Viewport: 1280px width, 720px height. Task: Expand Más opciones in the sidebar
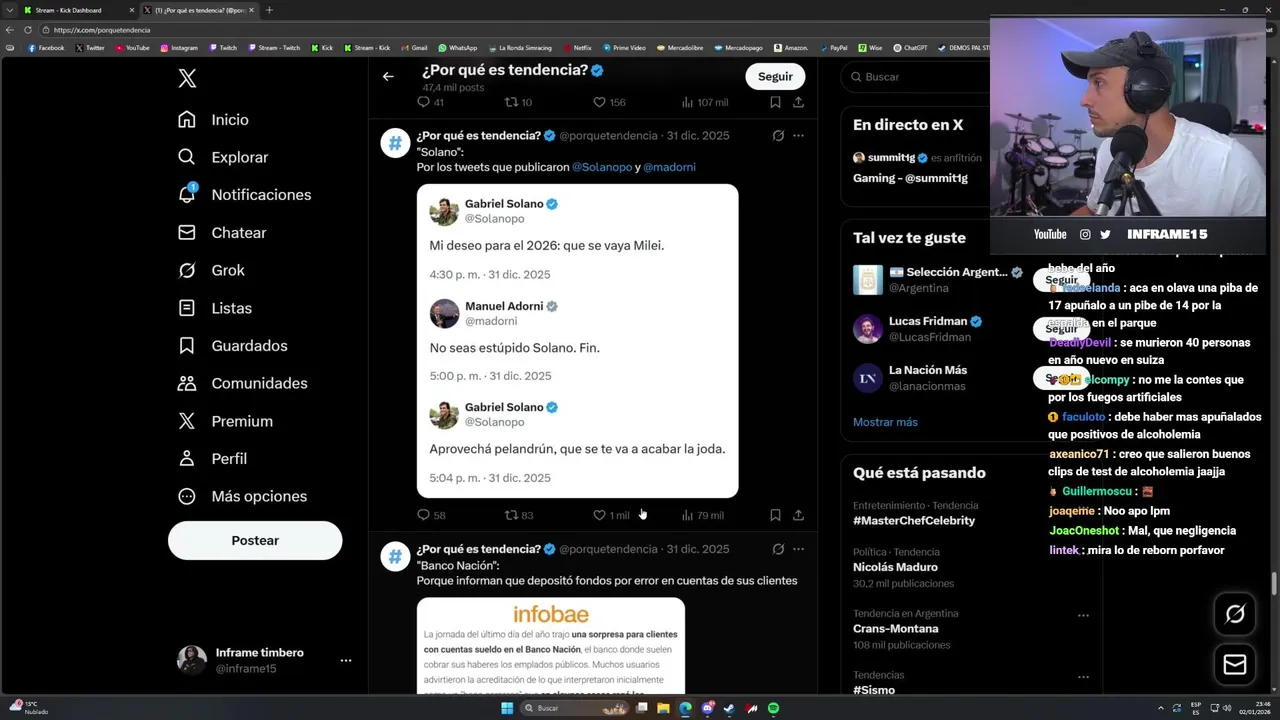[x=242, y=497]
